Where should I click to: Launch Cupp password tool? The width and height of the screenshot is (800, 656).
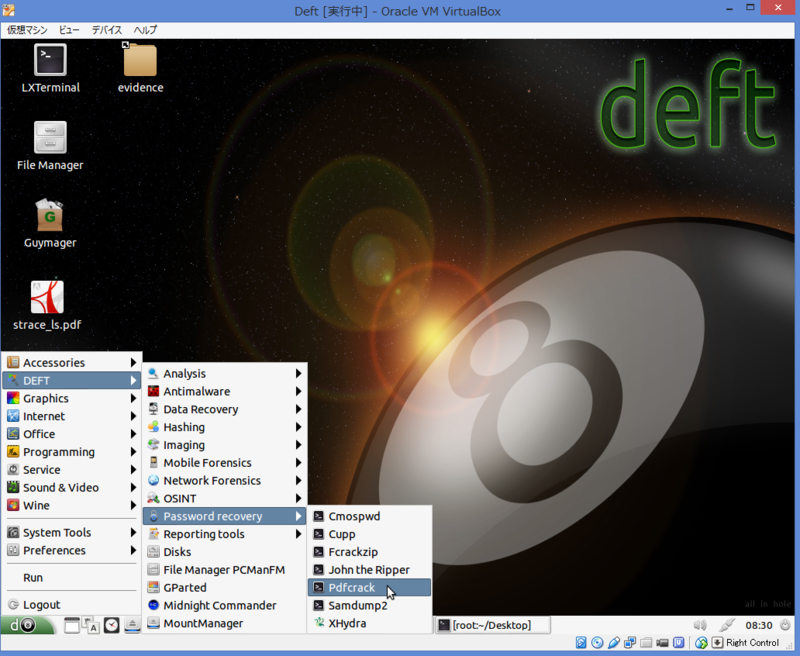click(x=369, y=534)
